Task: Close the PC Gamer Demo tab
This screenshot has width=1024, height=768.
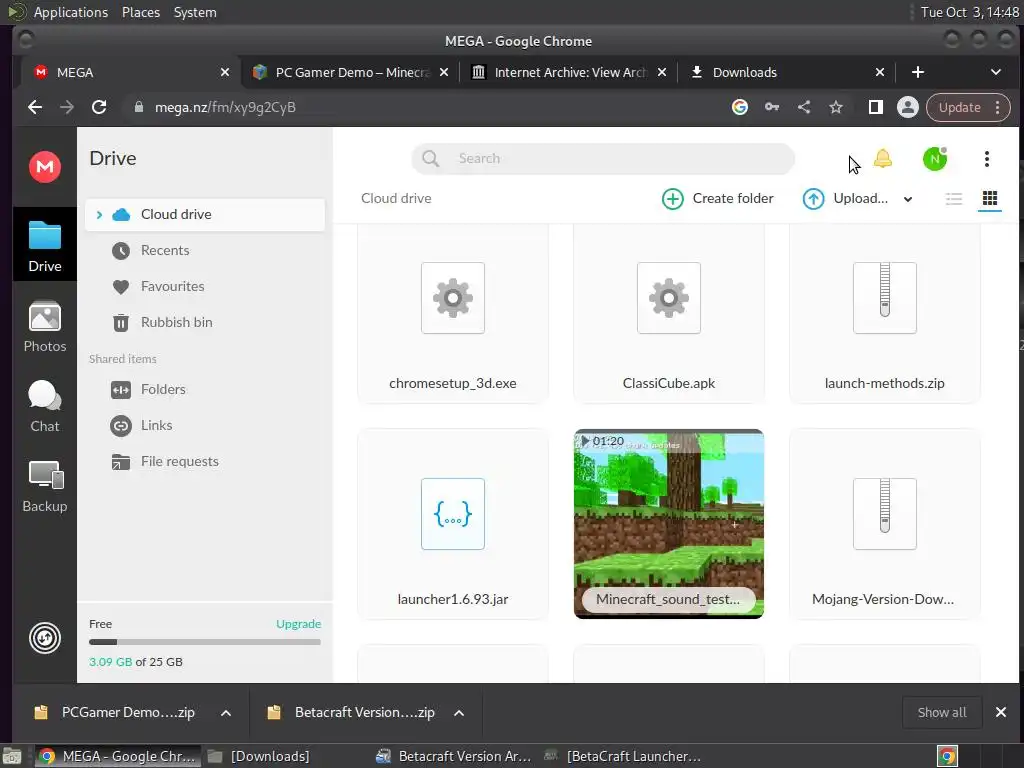Action: click(443, 72)
